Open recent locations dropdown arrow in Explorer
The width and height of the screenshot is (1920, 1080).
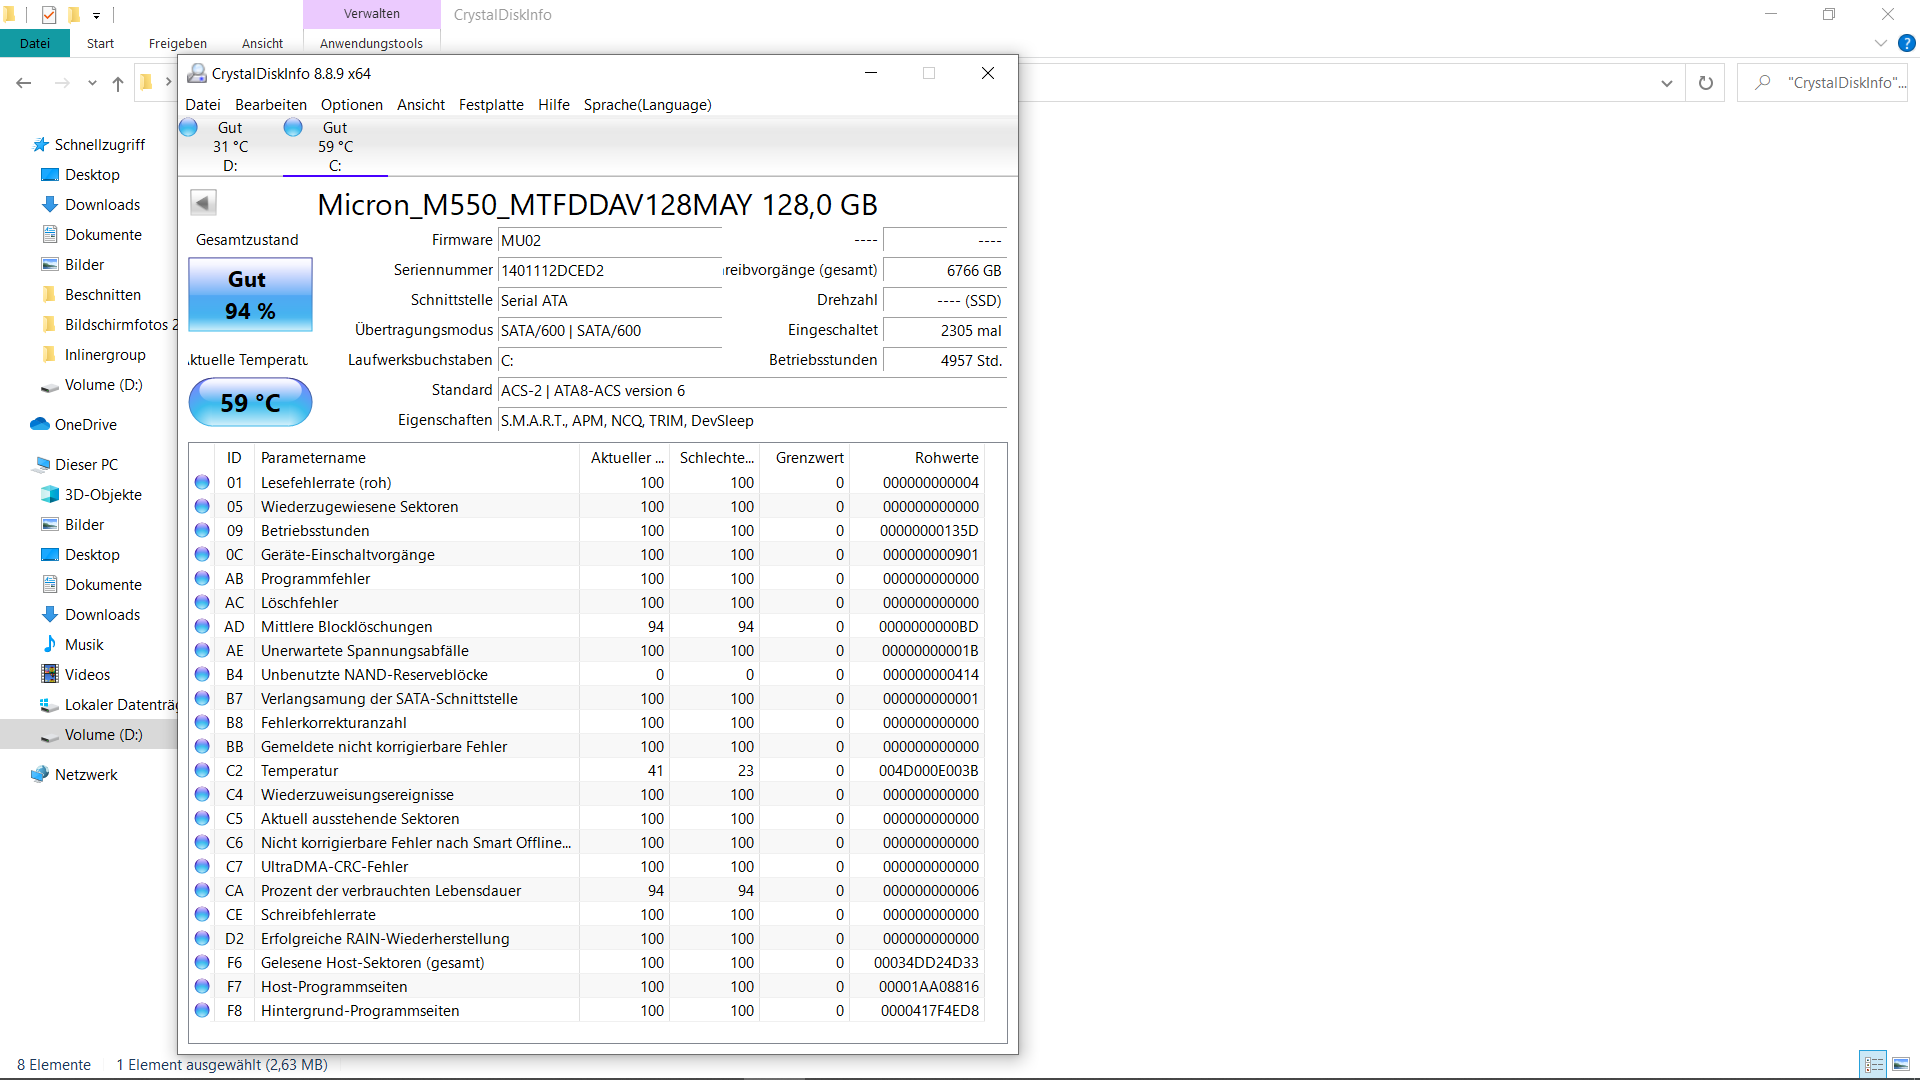[92, 83]
